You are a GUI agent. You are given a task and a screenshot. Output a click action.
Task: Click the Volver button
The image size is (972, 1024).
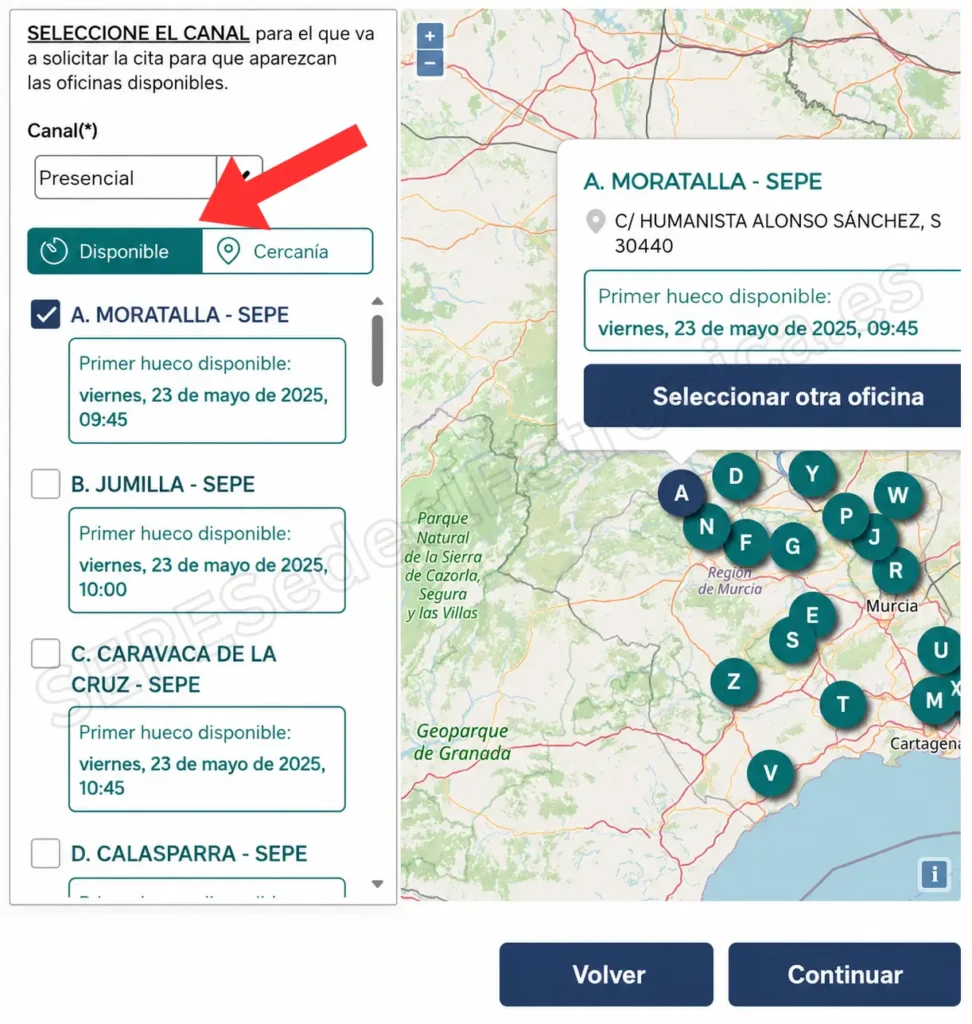coord(606,974)
